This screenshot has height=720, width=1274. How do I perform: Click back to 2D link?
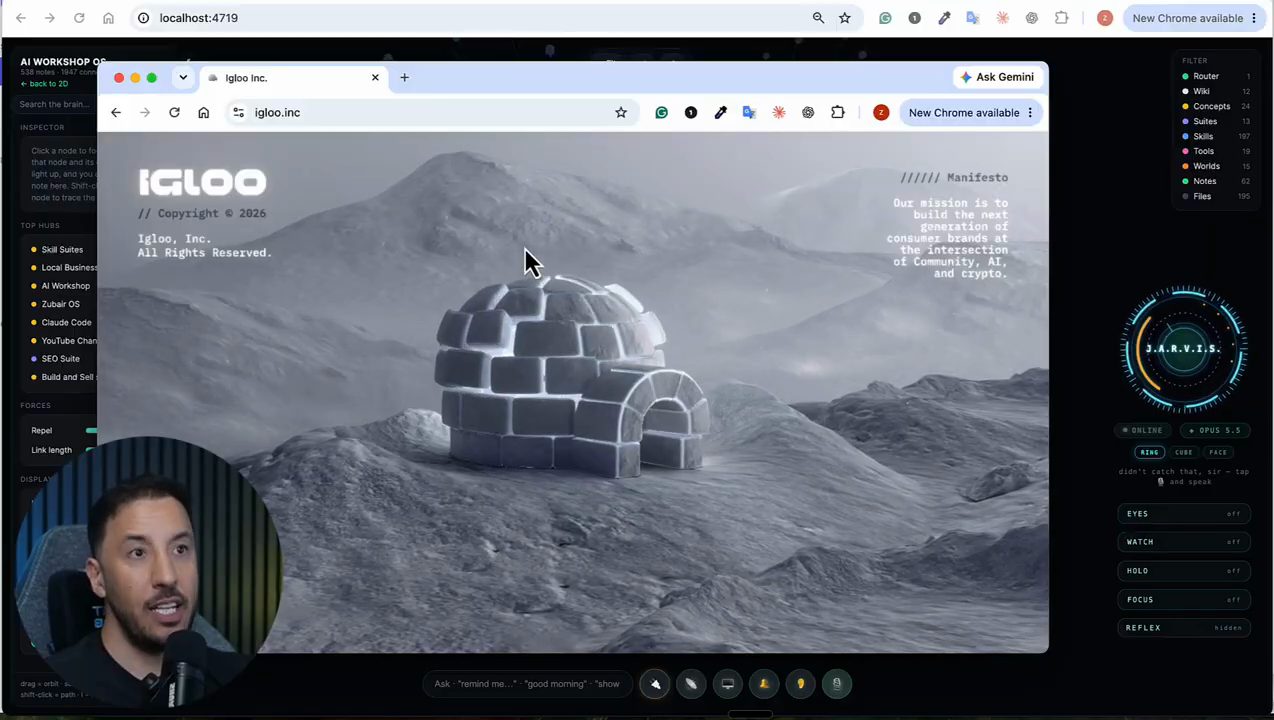[x=44, y=84]
